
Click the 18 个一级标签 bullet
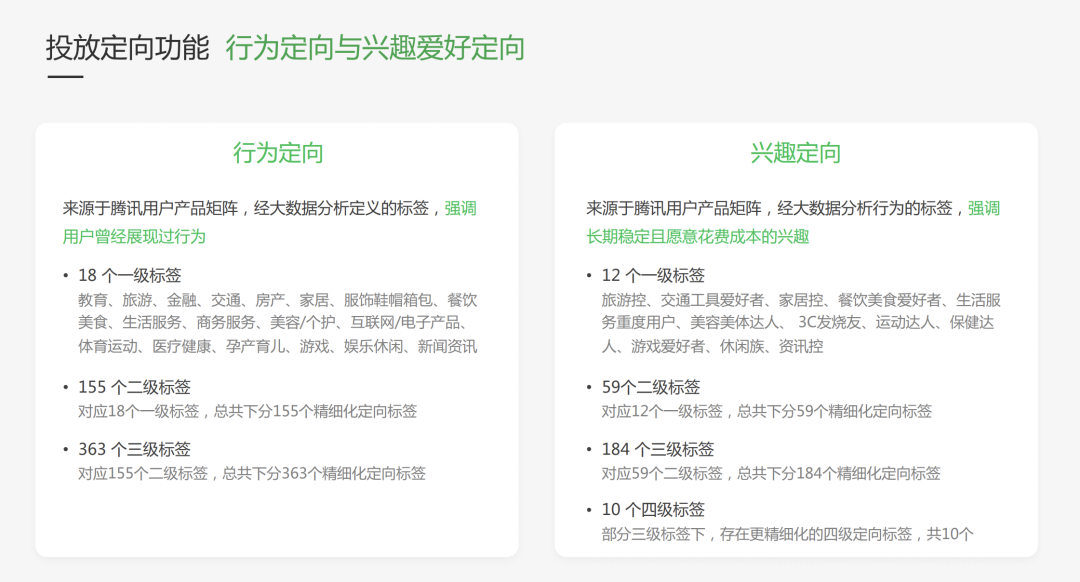pyautogui.click(x=129, y=276)
